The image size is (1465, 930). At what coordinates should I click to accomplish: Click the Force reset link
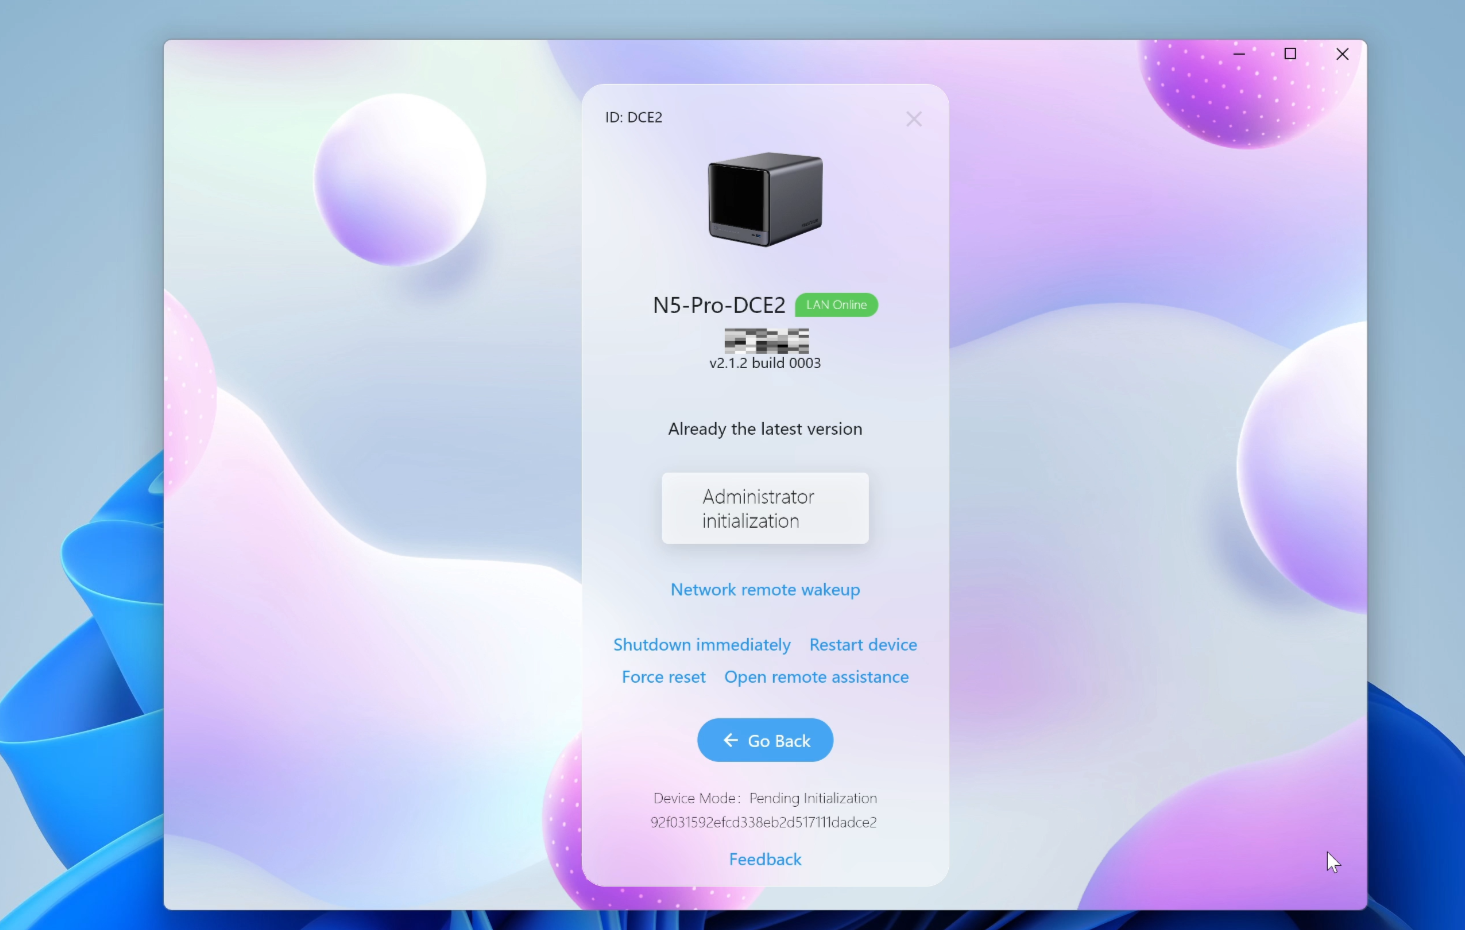[664, 677]
